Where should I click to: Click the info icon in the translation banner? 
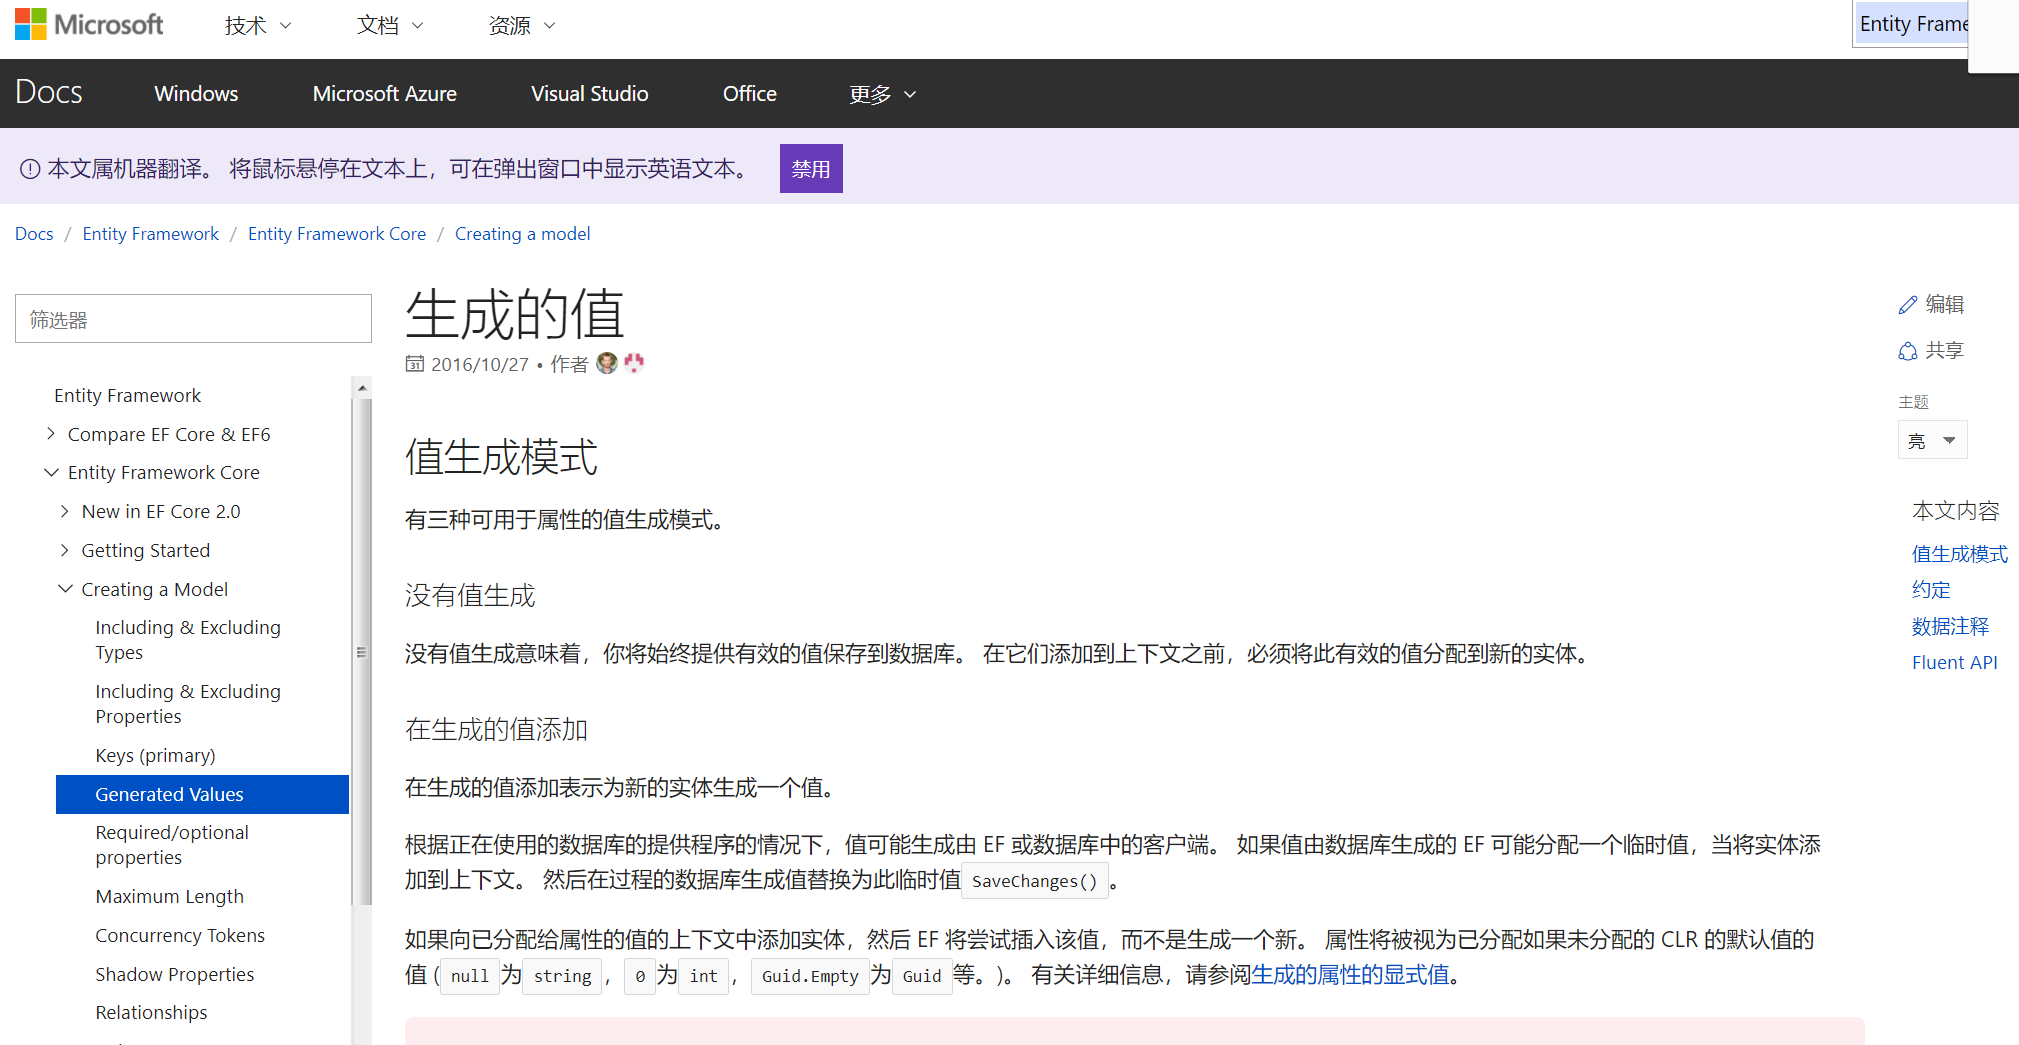(32, 168)
